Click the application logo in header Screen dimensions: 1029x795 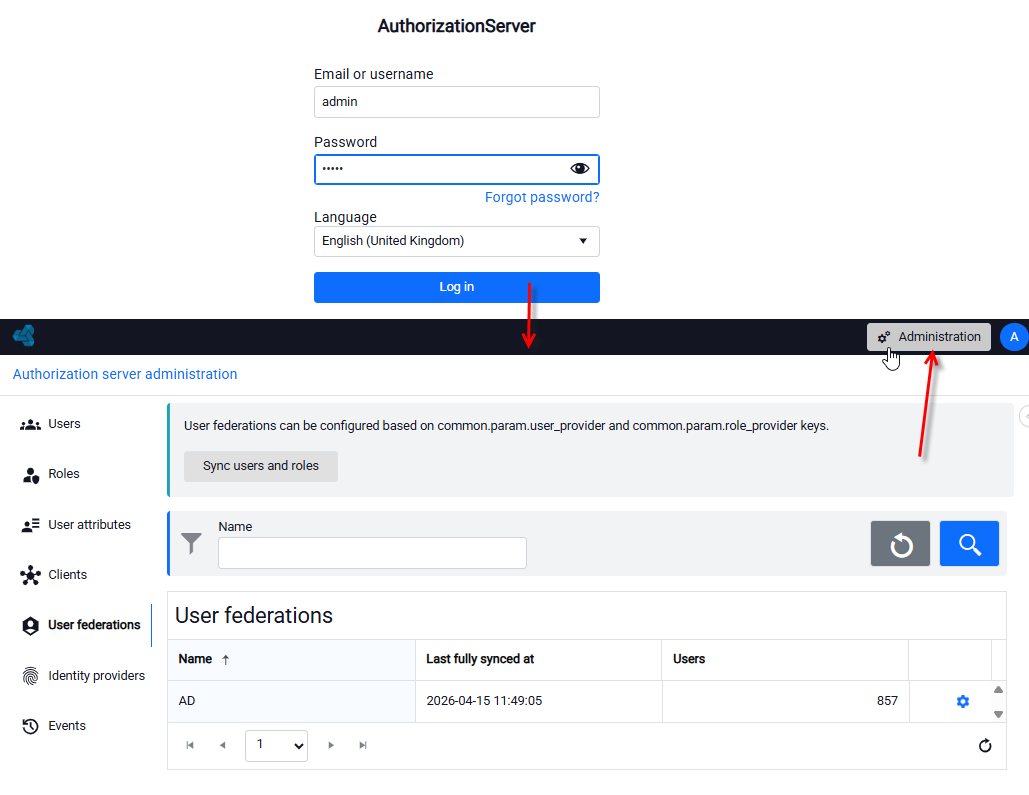[x=24, y=335]
